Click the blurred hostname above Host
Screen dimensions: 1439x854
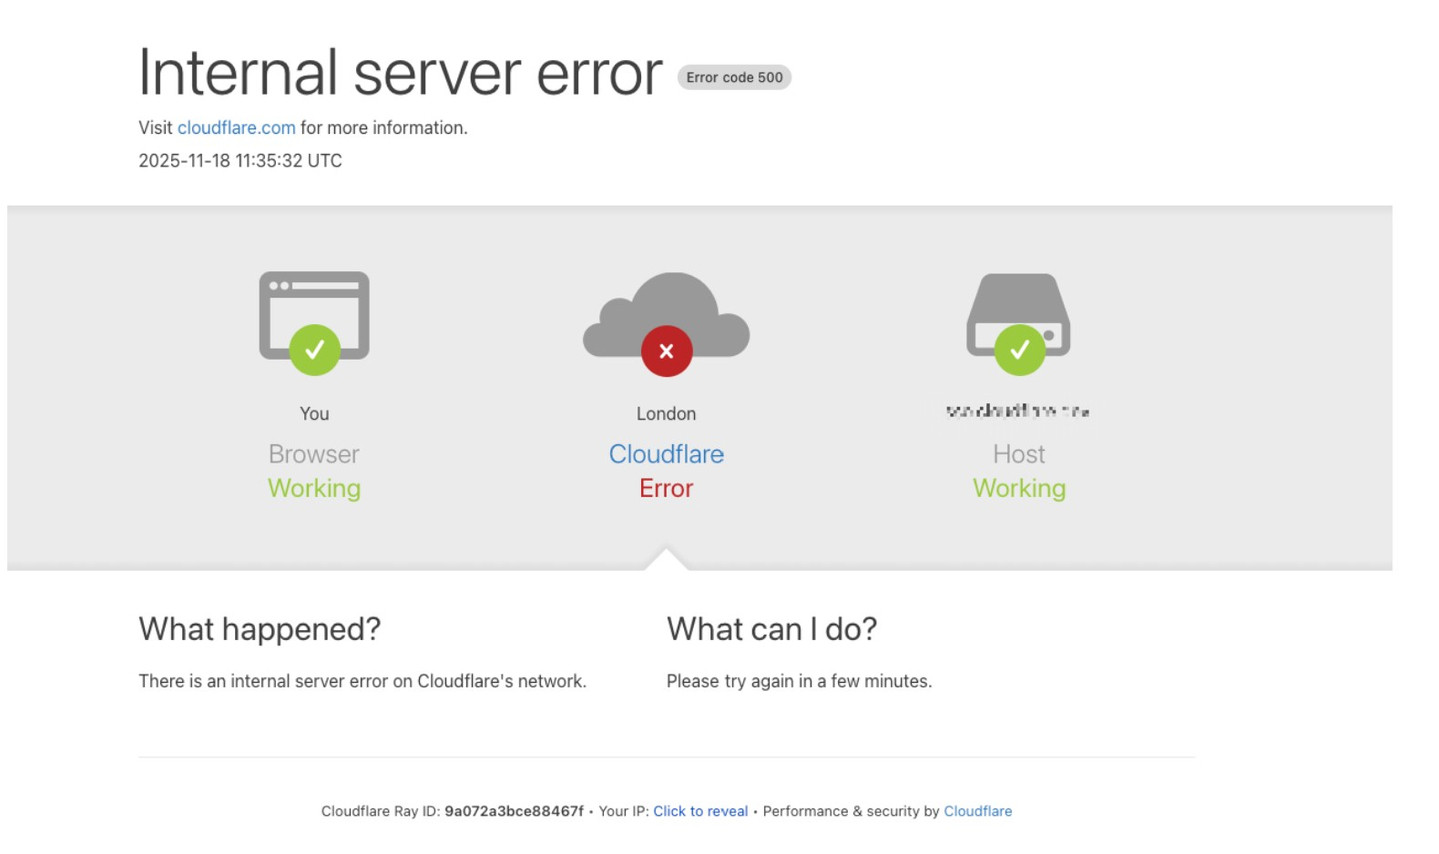click(x=1018, y=411)
